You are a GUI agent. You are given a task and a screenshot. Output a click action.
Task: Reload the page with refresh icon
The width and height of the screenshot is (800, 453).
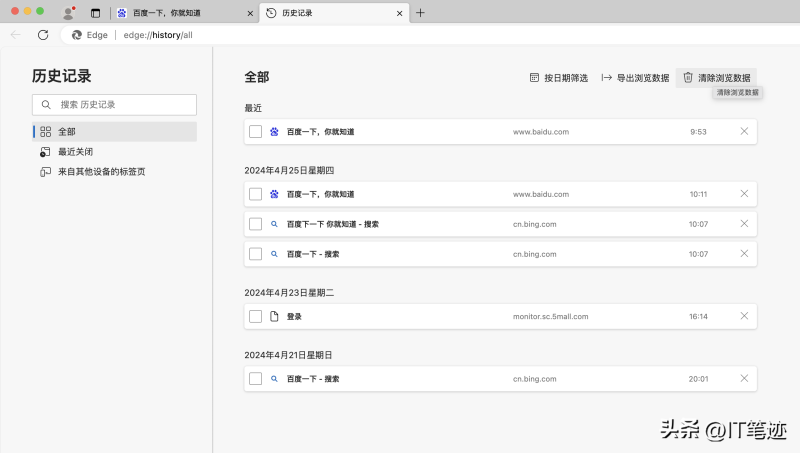[x=43, y=35]
